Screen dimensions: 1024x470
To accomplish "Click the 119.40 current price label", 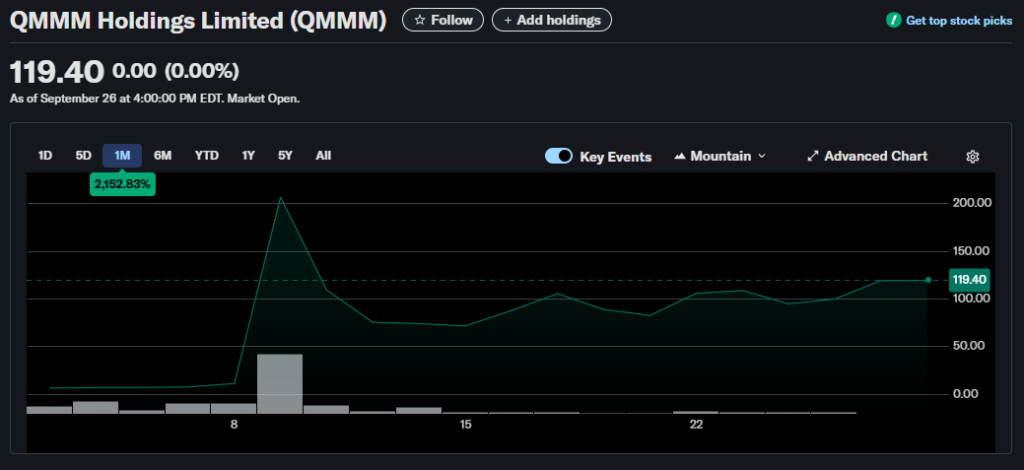I will point(969,280).
